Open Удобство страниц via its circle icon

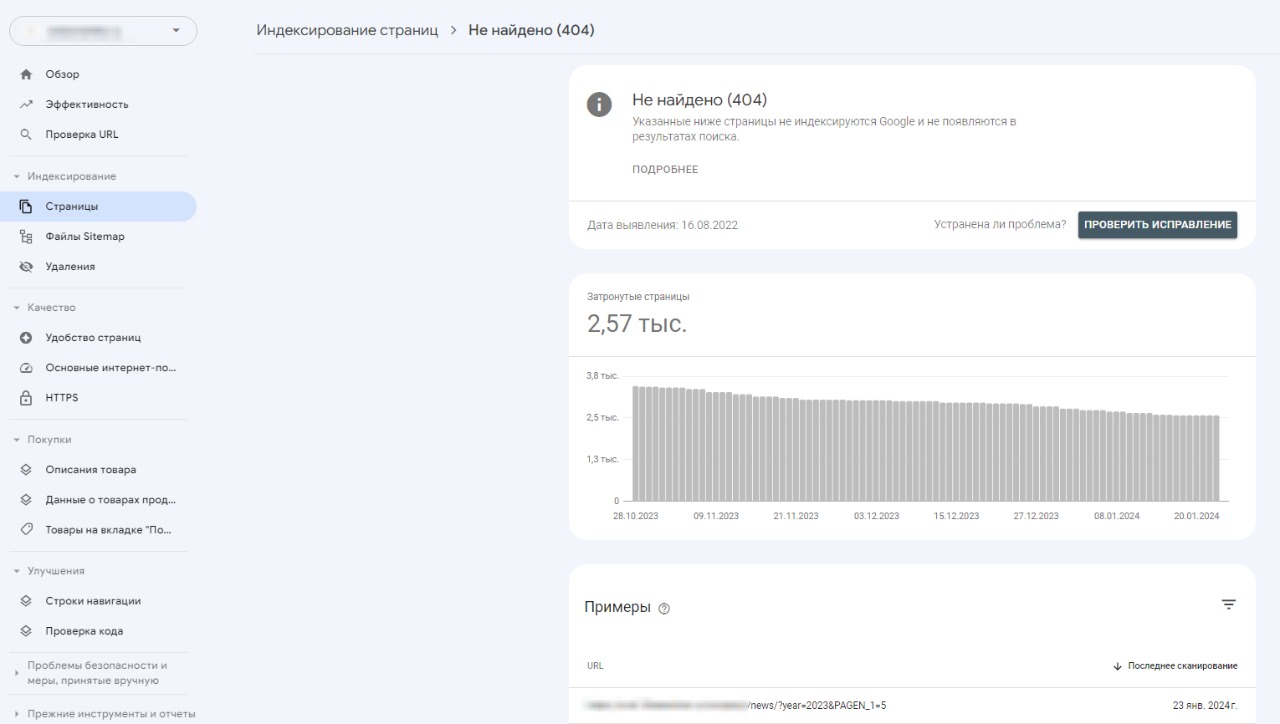(26, 337)
